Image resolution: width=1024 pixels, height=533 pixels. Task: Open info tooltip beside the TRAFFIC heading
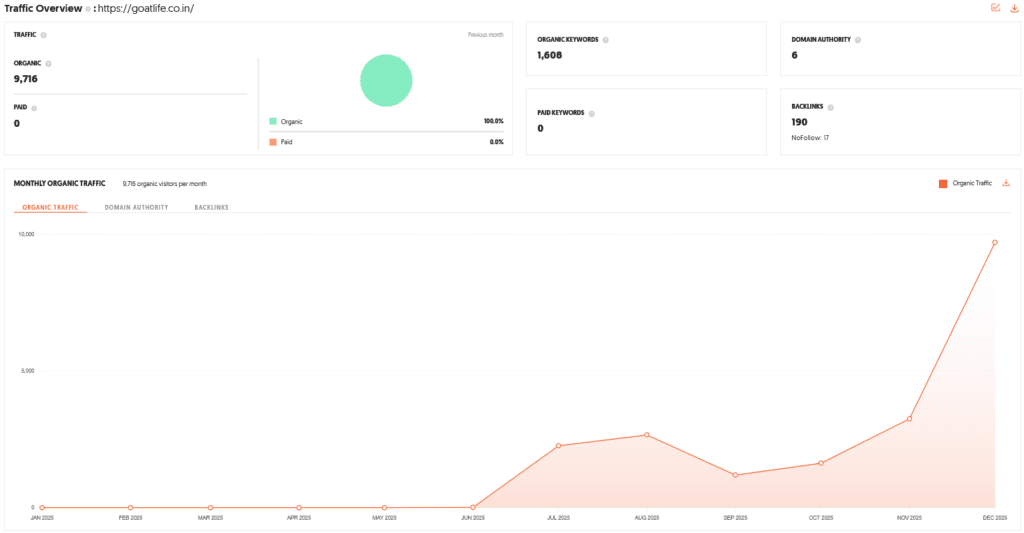pyautogui.click(x=44, y=35)
